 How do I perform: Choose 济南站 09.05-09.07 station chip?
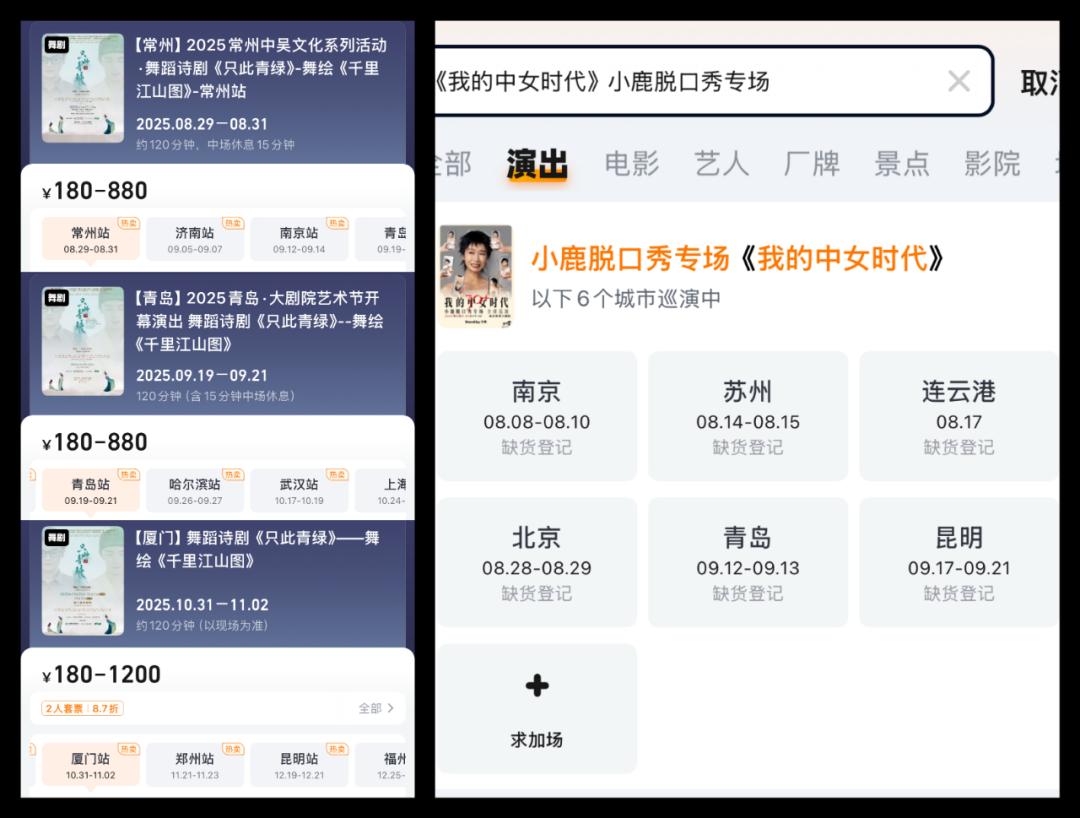[x=195, y=240]
